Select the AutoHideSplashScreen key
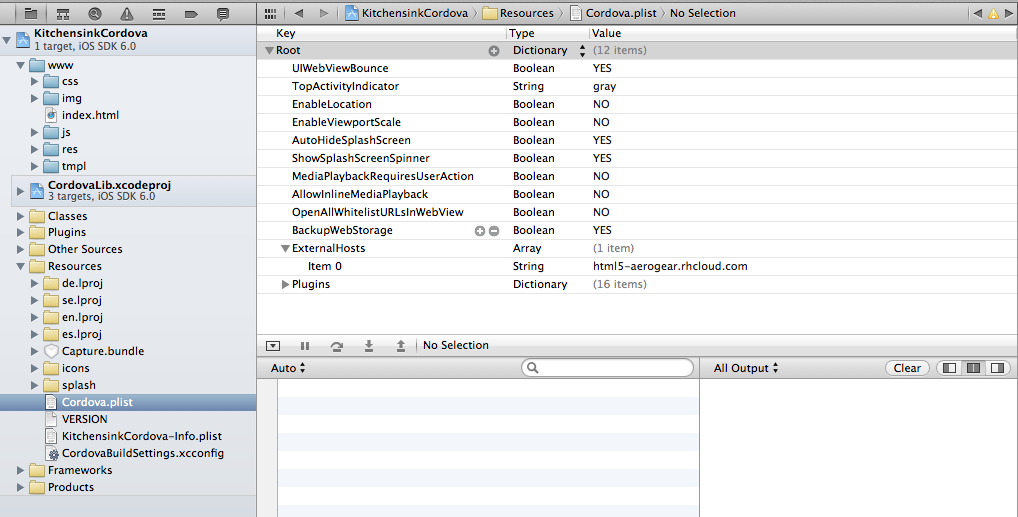The image size is (1018, 517). pyautogui.click(x=351, y=140)
